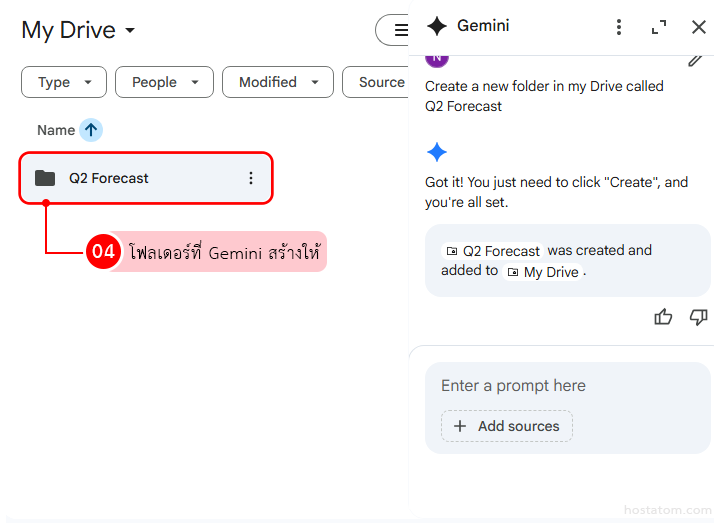
Task: Click the Add sources button
Action: (507, 426)
